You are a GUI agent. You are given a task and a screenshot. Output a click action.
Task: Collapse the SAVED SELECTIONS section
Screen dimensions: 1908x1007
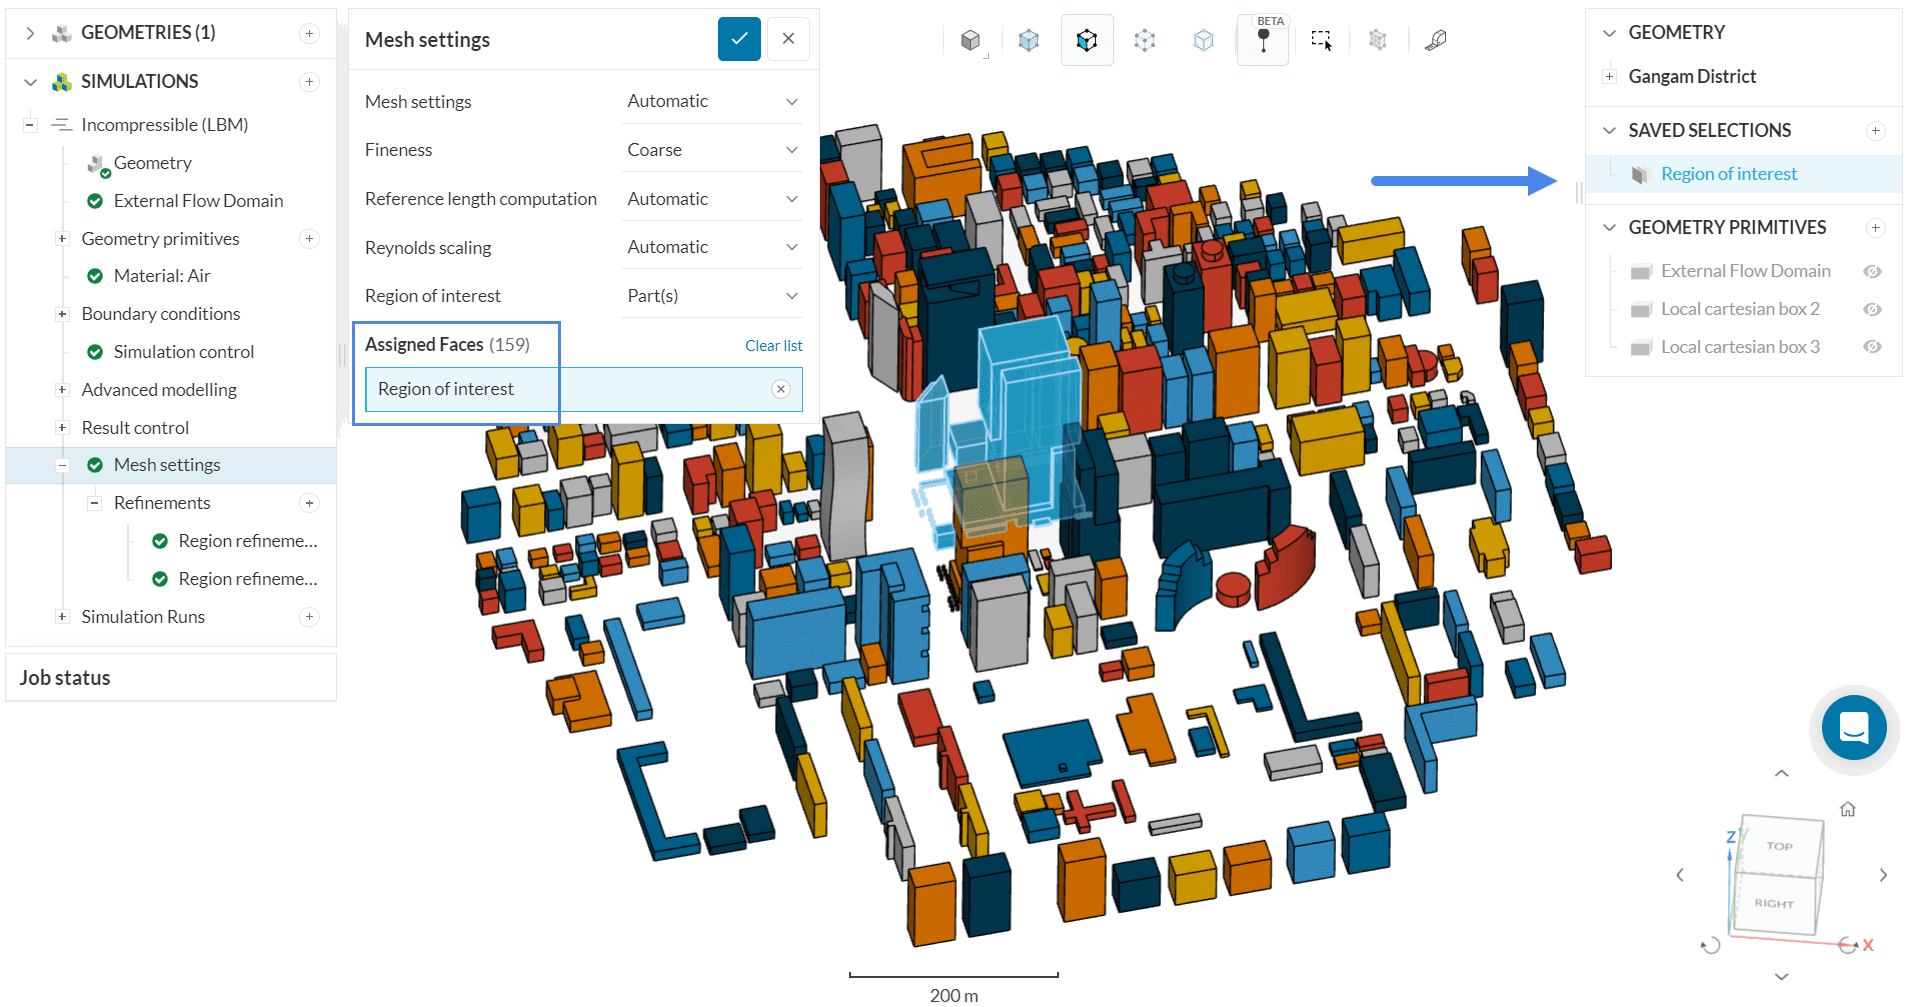(1609, 131)
